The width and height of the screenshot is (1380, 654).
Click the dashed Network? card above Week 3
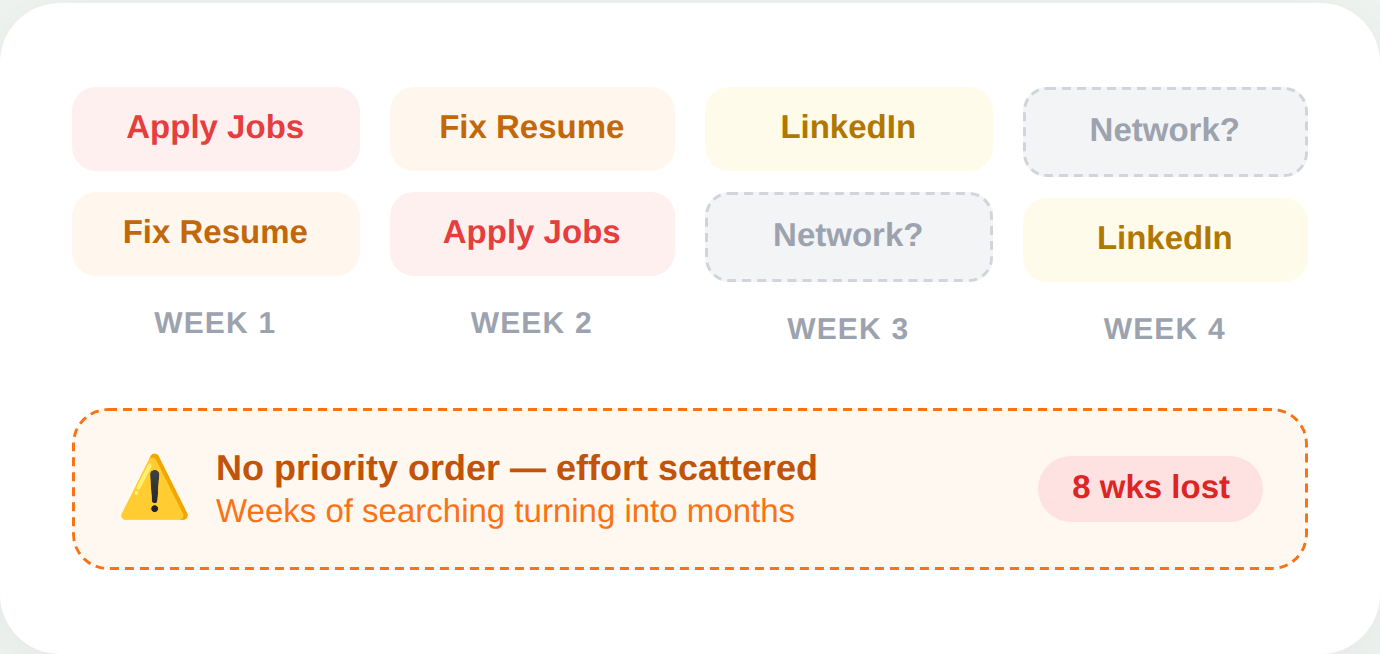(848, 236)
